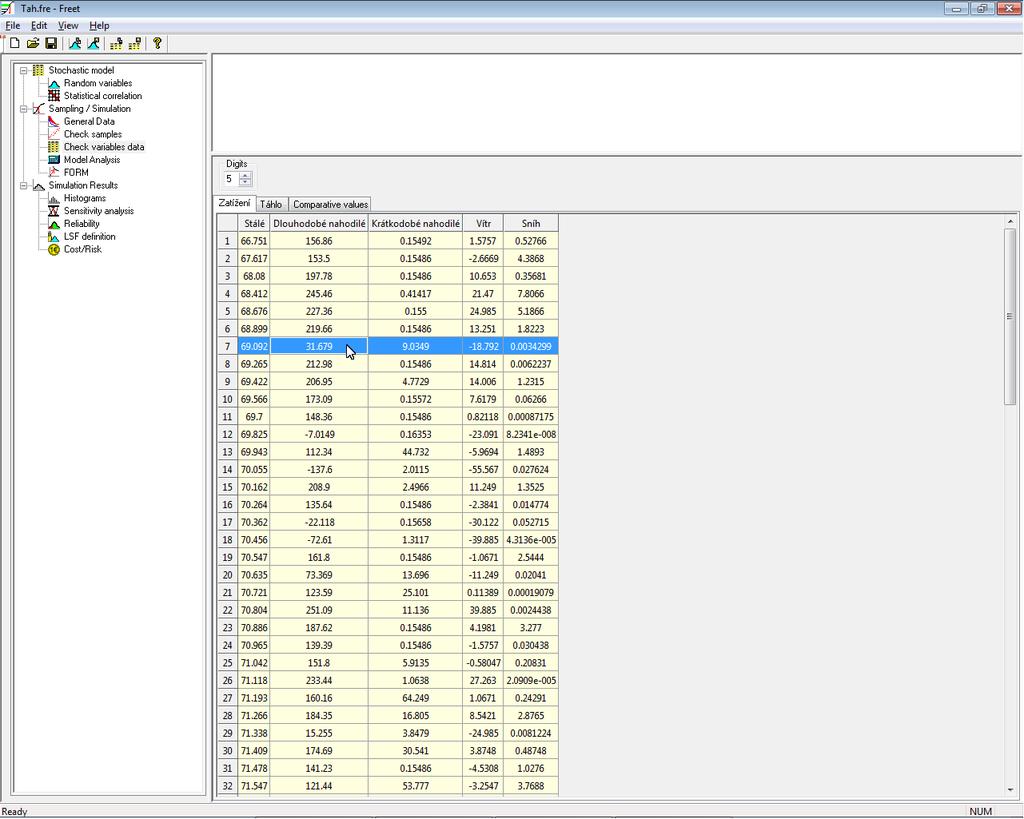The width and height of the screenshot is (1024, 819).
Task: Click the Dlouhodobé nahodilé column header
Action: click(x=319, y=223)
